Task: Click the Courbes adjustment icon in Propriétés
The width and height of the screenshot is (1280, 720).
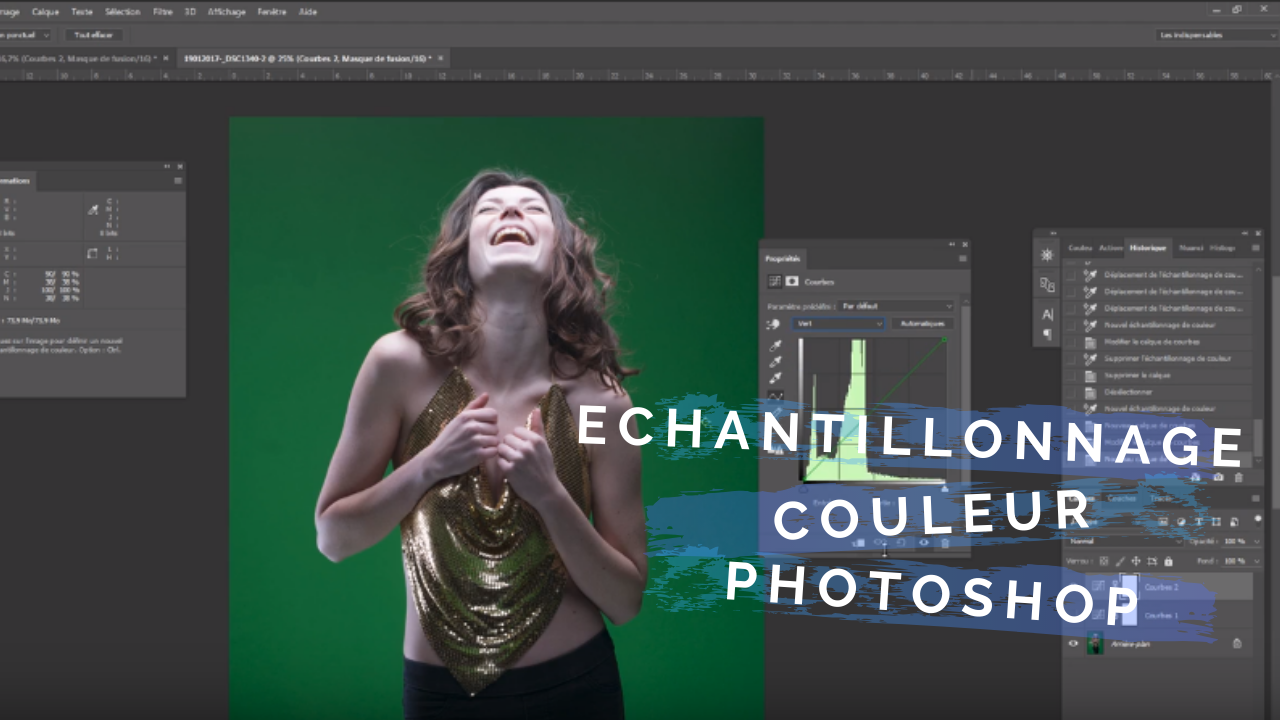Action: [x=774, y=282]
